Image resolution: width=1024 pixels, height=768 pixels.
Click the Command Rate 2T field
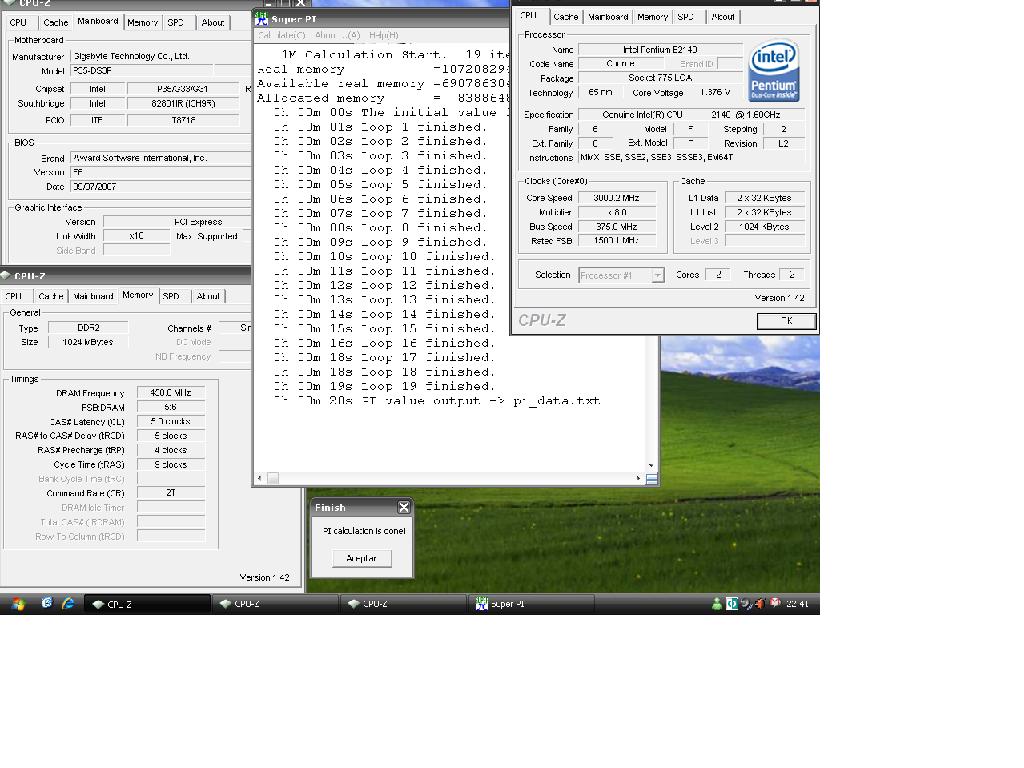coord(170,493)
